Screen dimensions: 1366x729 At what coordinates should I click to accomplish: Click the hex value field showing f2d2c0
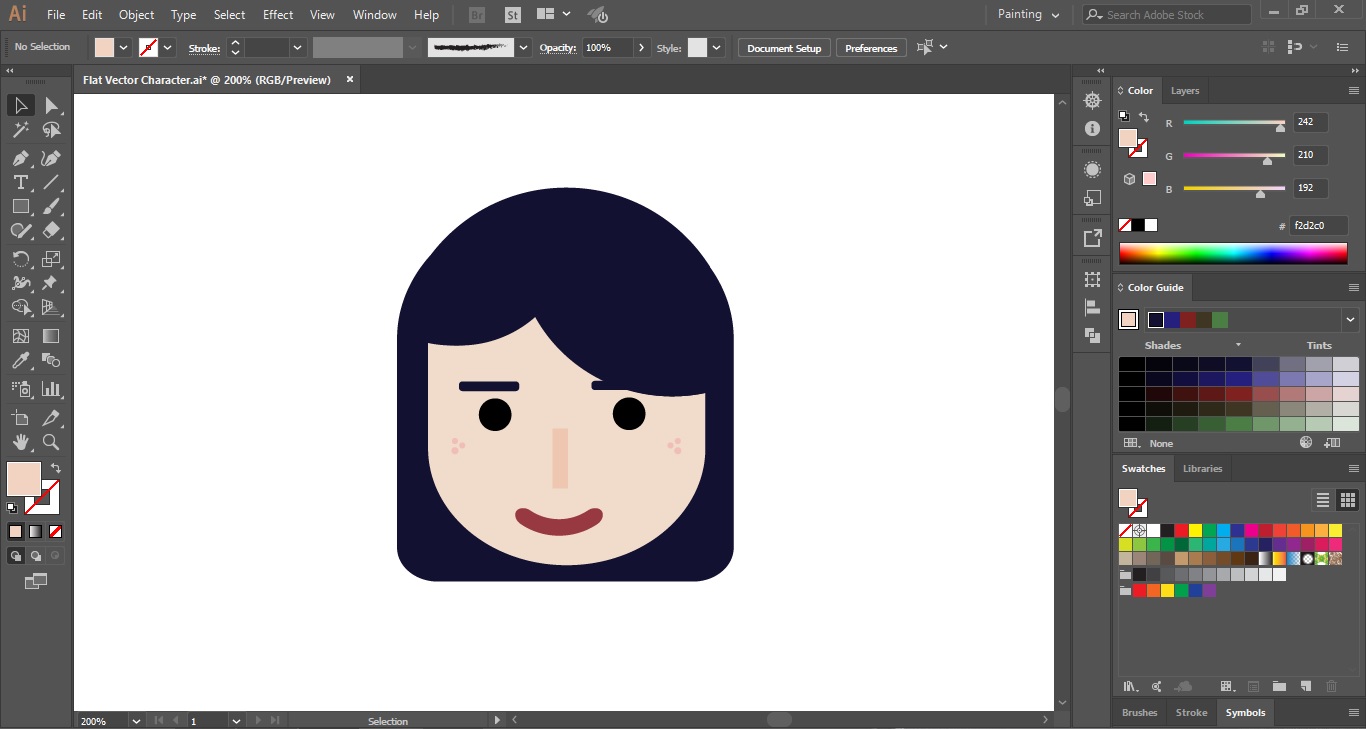point(1319,225)
